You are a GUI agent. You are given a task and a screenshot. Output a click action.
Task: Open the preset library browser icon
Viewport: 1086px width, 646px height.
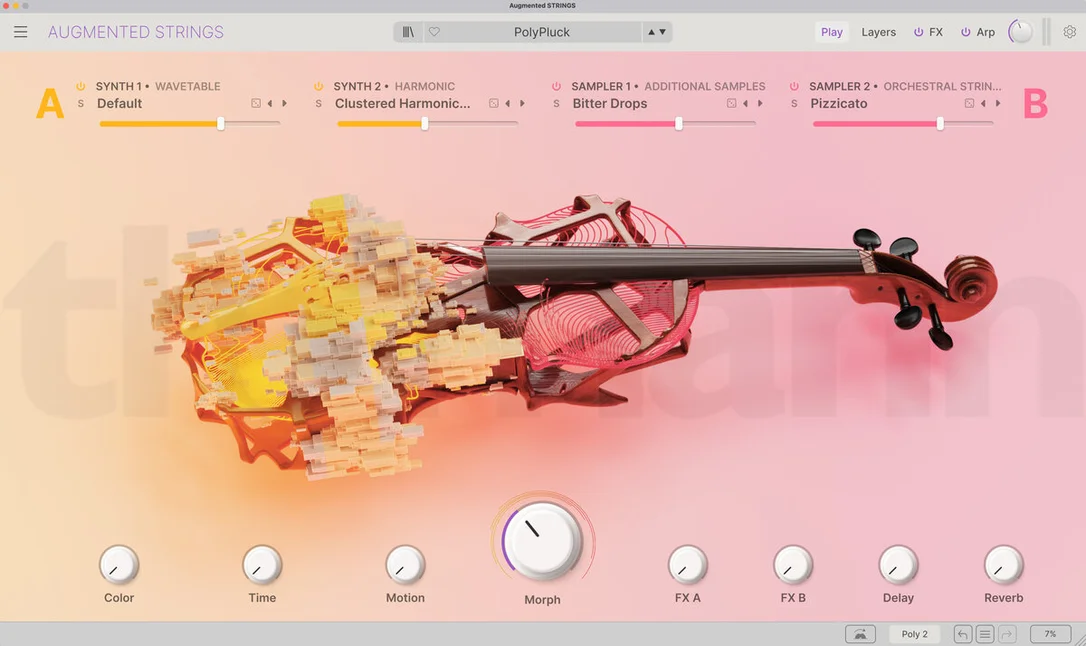coord(408,32)
